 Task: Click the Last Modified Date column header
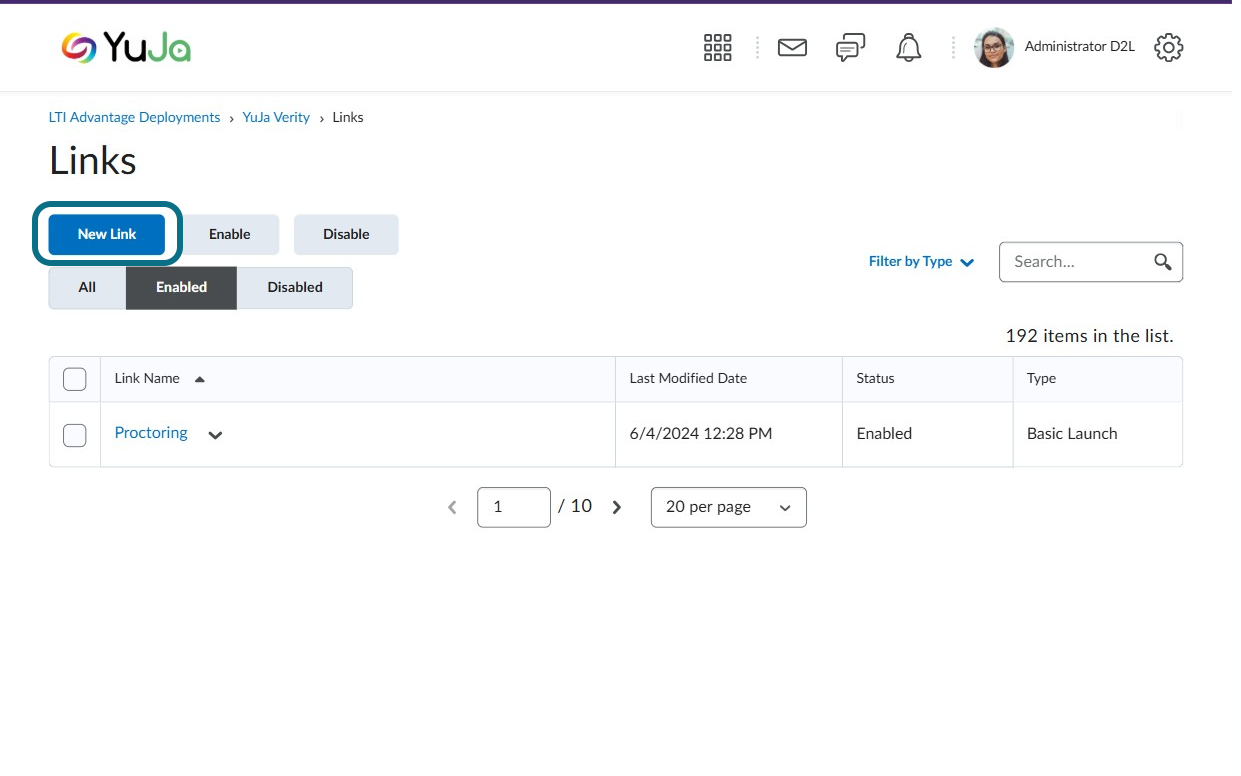[688, 378]
